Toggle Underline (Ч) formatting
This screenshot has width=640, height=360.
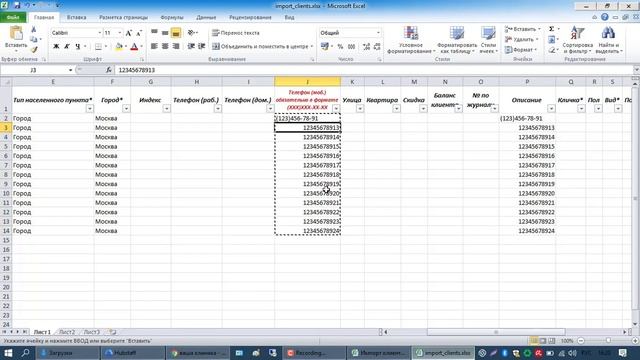point(78,47)
